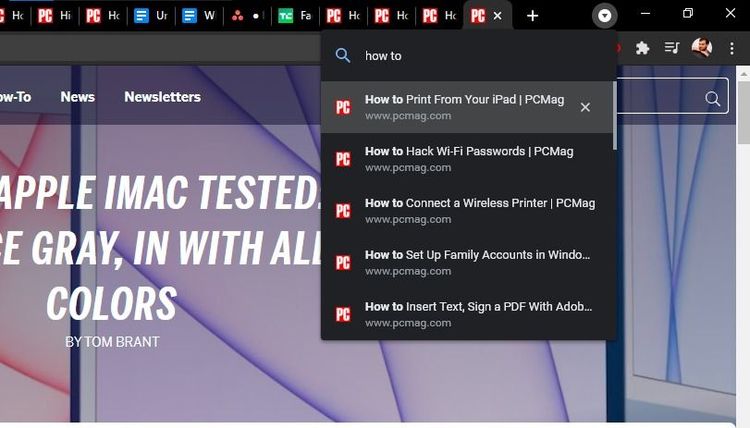Open Chrome's three-dot menu
The width and height of the screenshot is (750, 428).
click(732, 48)
